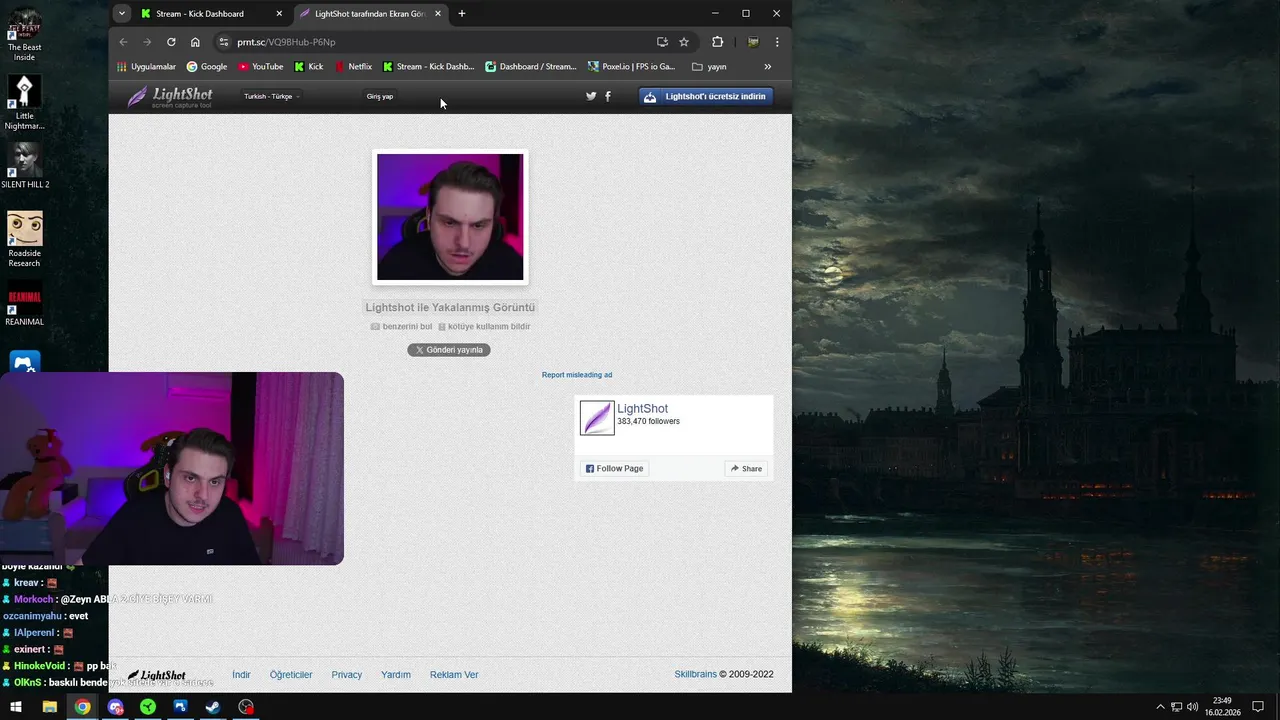Launch SILENT HILL 2 desktop icon

[x=25, y=165]
